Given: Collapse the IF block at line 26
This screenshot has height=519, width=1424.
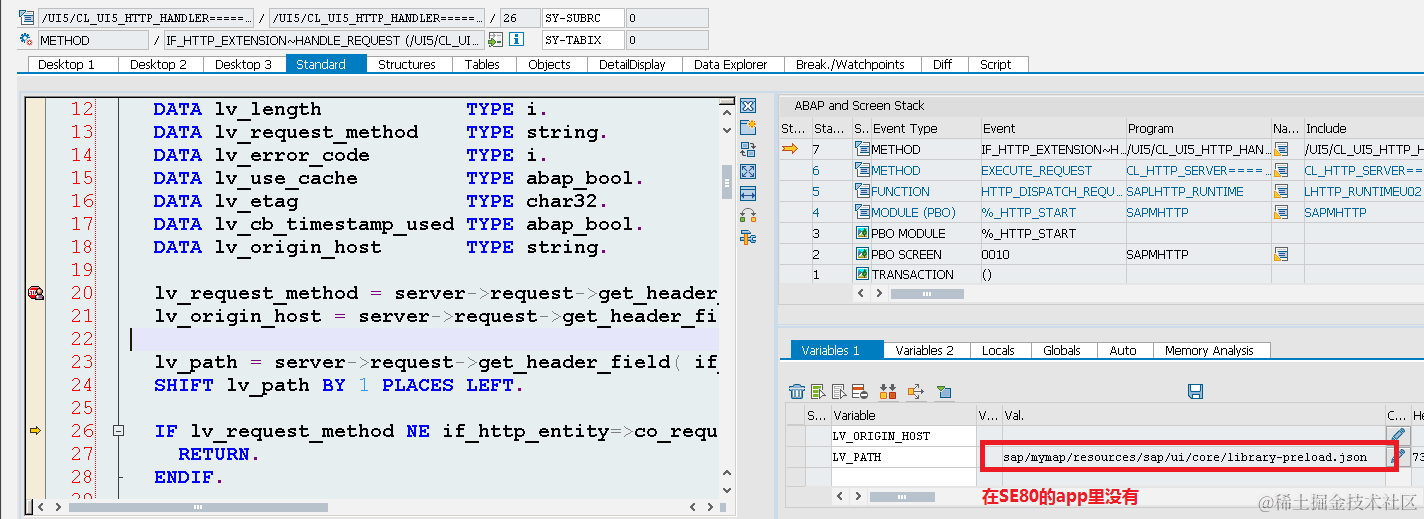Looking at the screenshot, I should 119,431.
